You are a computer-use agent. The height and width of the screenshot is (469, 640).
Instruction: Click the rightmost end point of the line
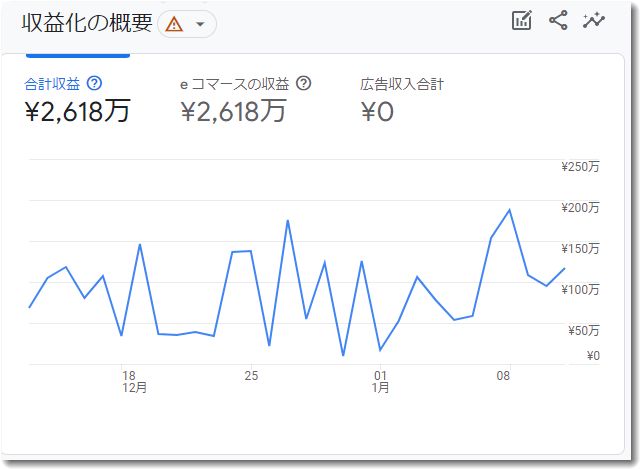[x=565, y=268]
